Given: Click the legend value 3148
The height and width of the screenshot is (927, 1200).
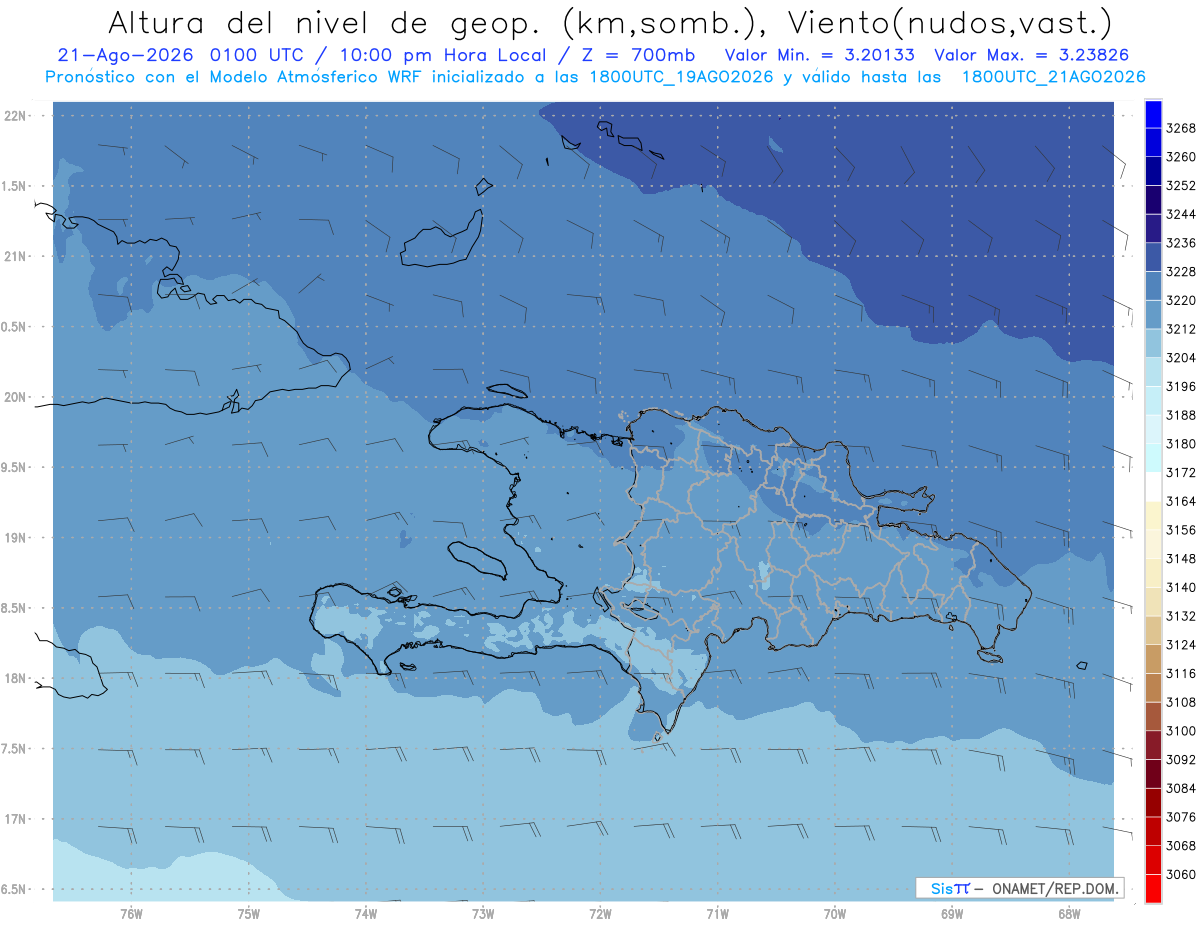Looking at the screenshot, I should pos(1181,559).
